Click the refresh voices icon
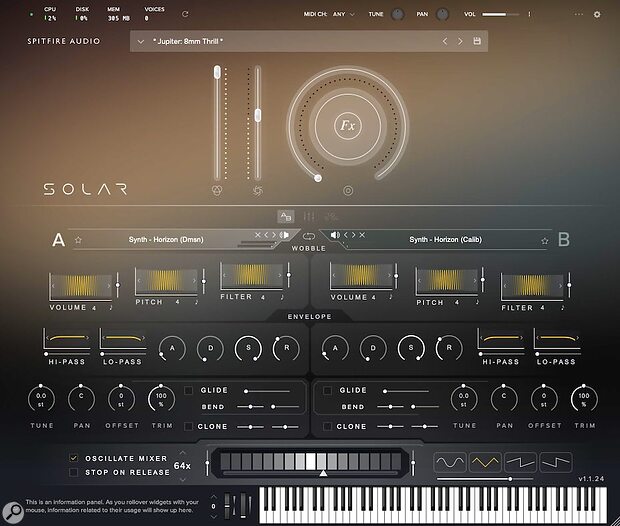The width and height of the screenshot is (620, 526). point(185,14)
